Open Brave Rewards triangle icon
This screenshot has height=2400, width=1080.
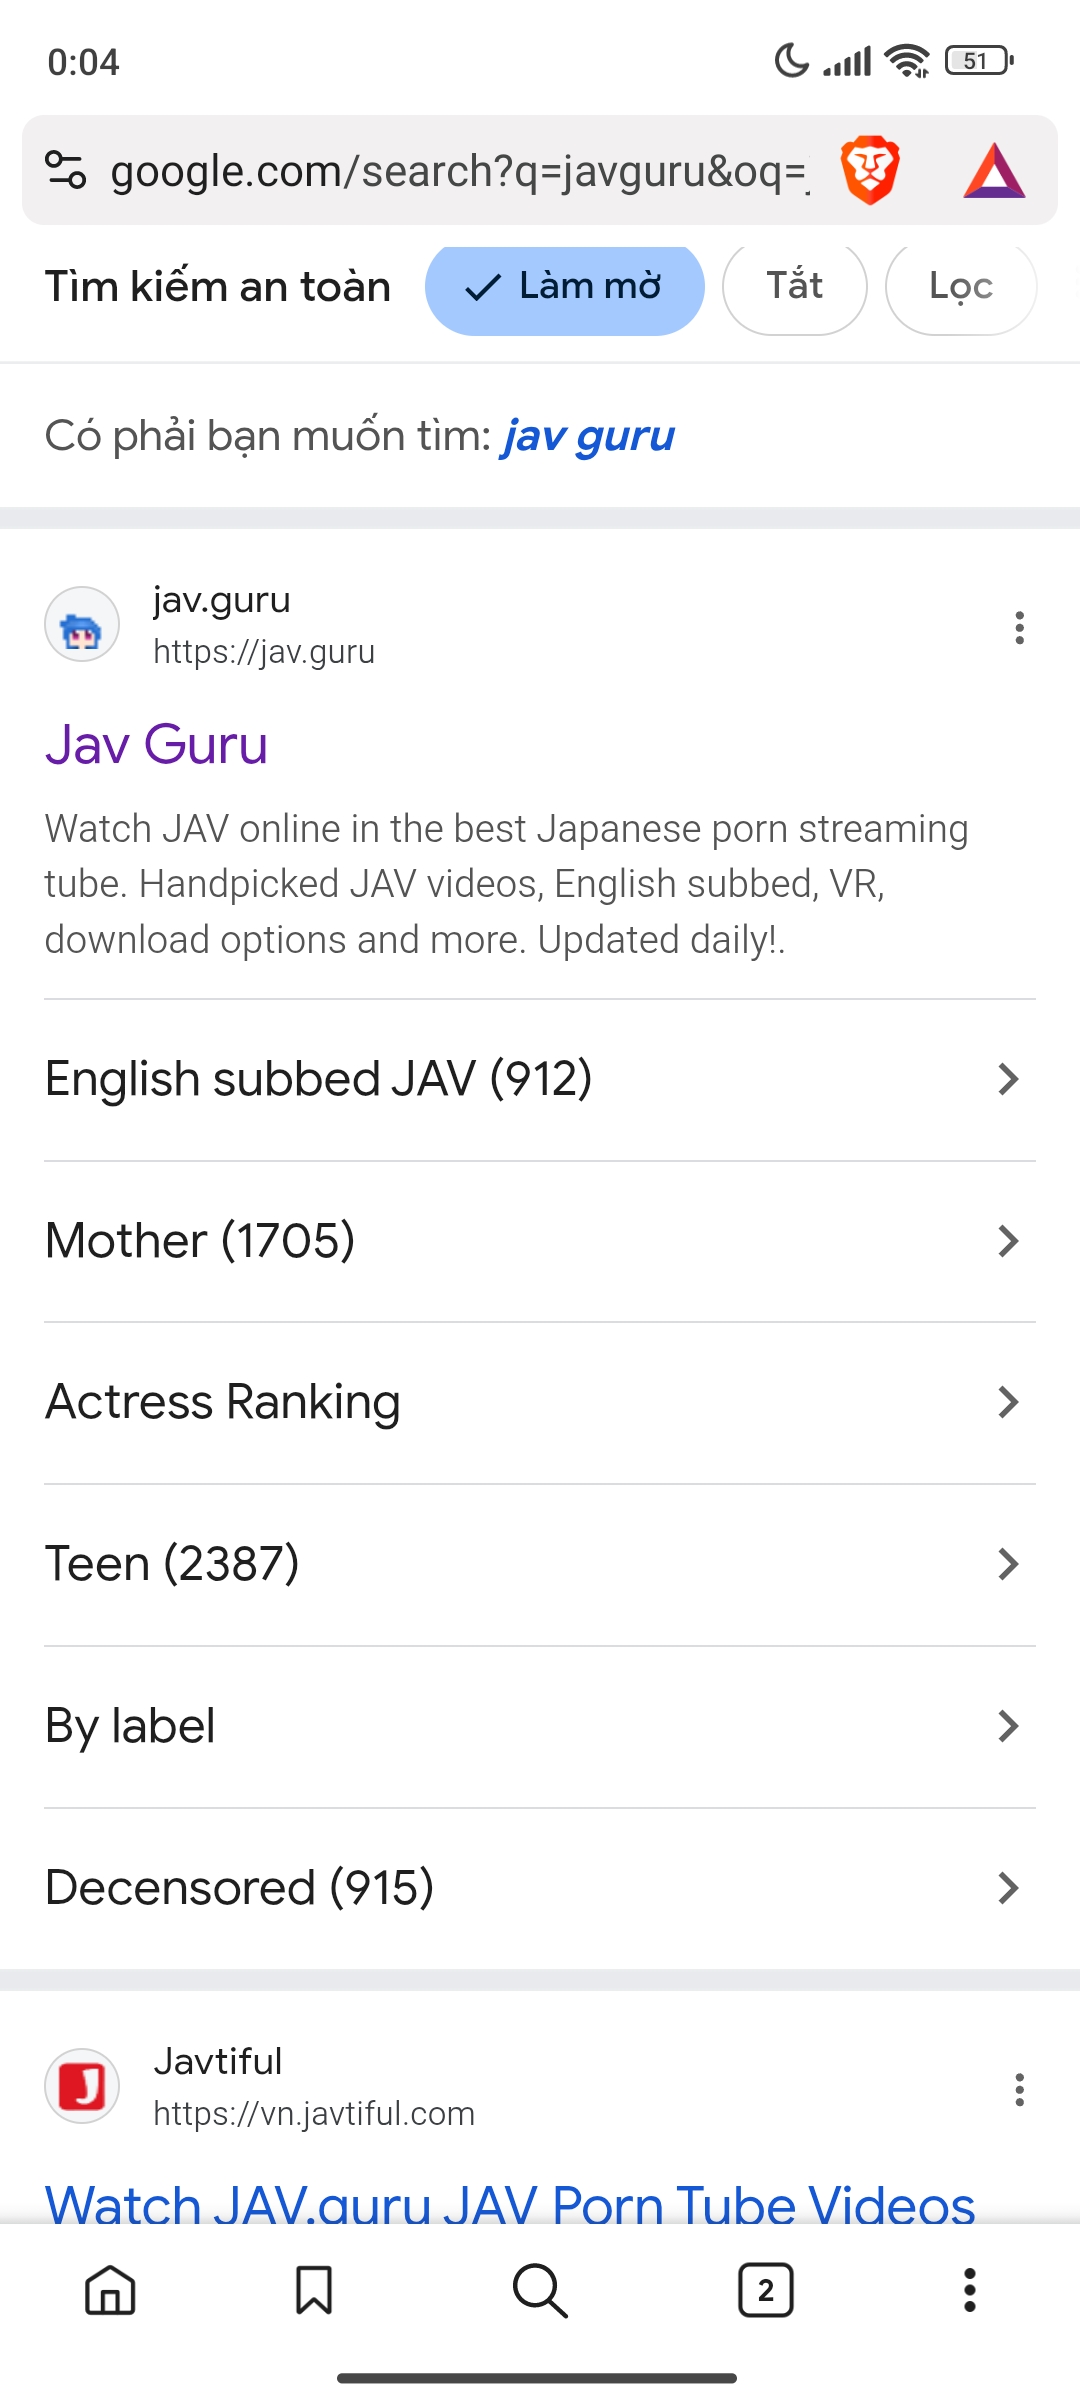tap(994, 170)
